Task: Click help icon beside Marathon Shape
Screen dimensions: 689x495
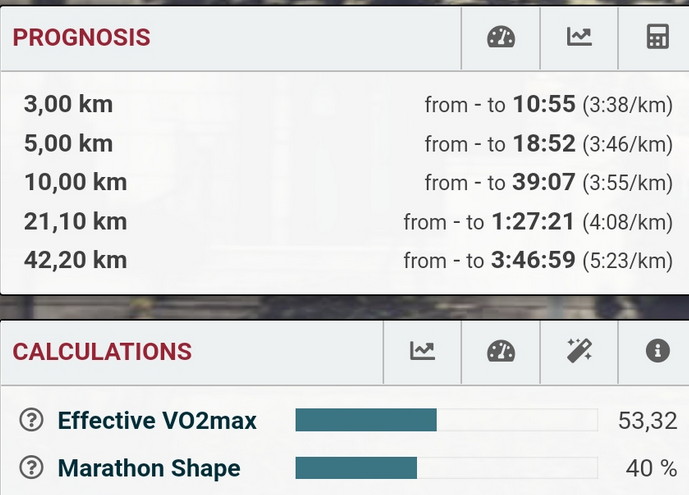Action: (32, 467)
